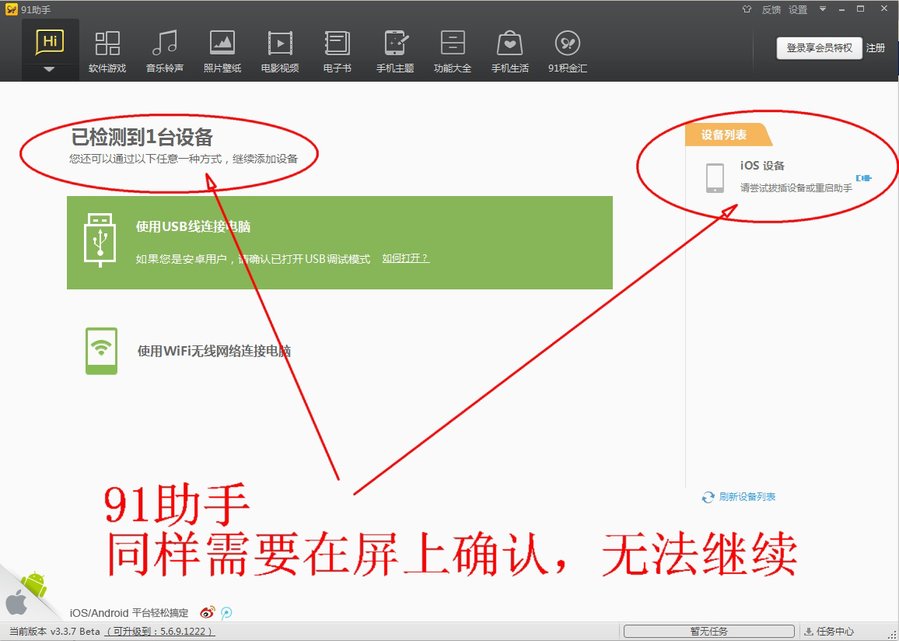The image size is (899, 641).
Task: Open 功能大全 section
Action: pos(452,52)
